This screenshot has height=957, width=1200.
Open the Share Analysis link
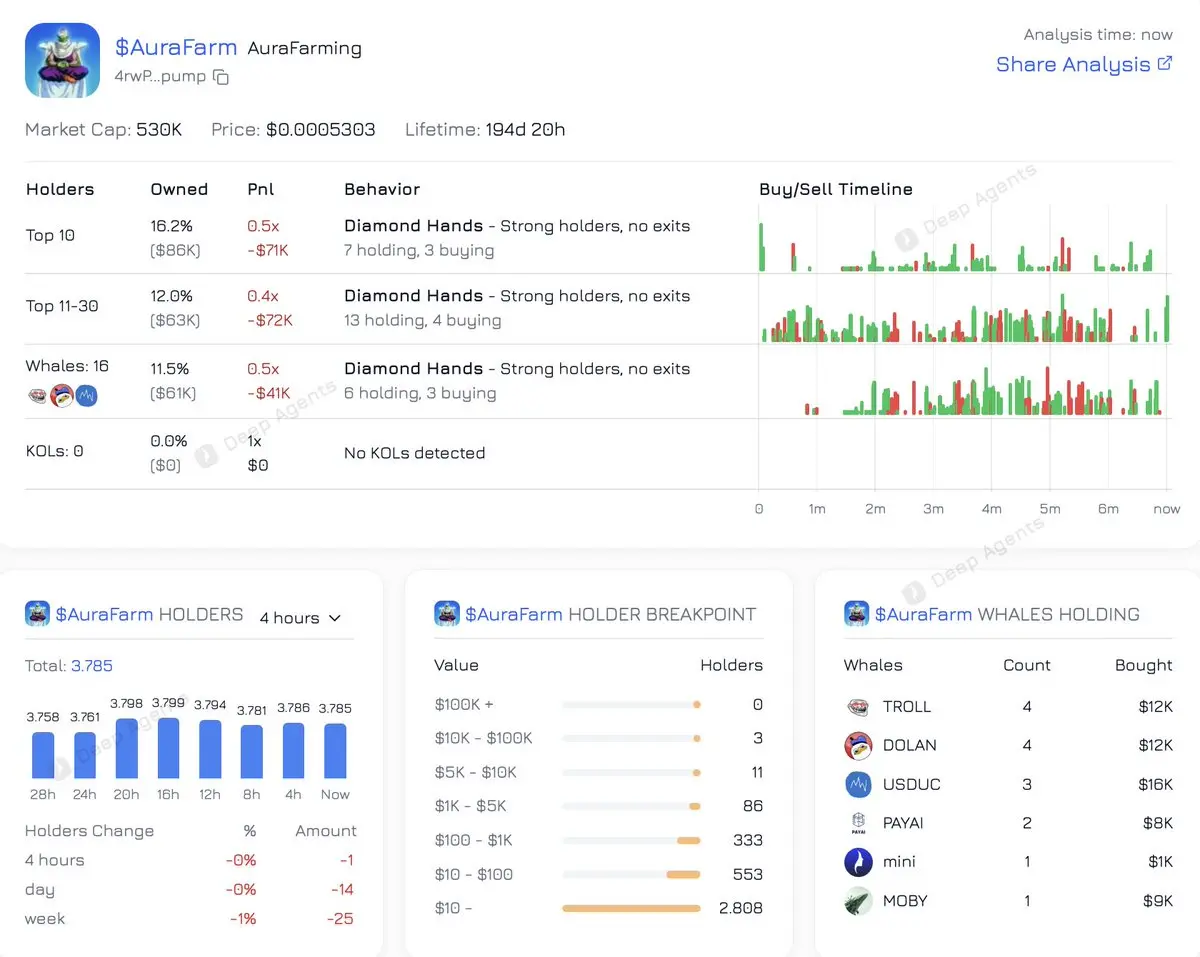(x=1083, y=64)
